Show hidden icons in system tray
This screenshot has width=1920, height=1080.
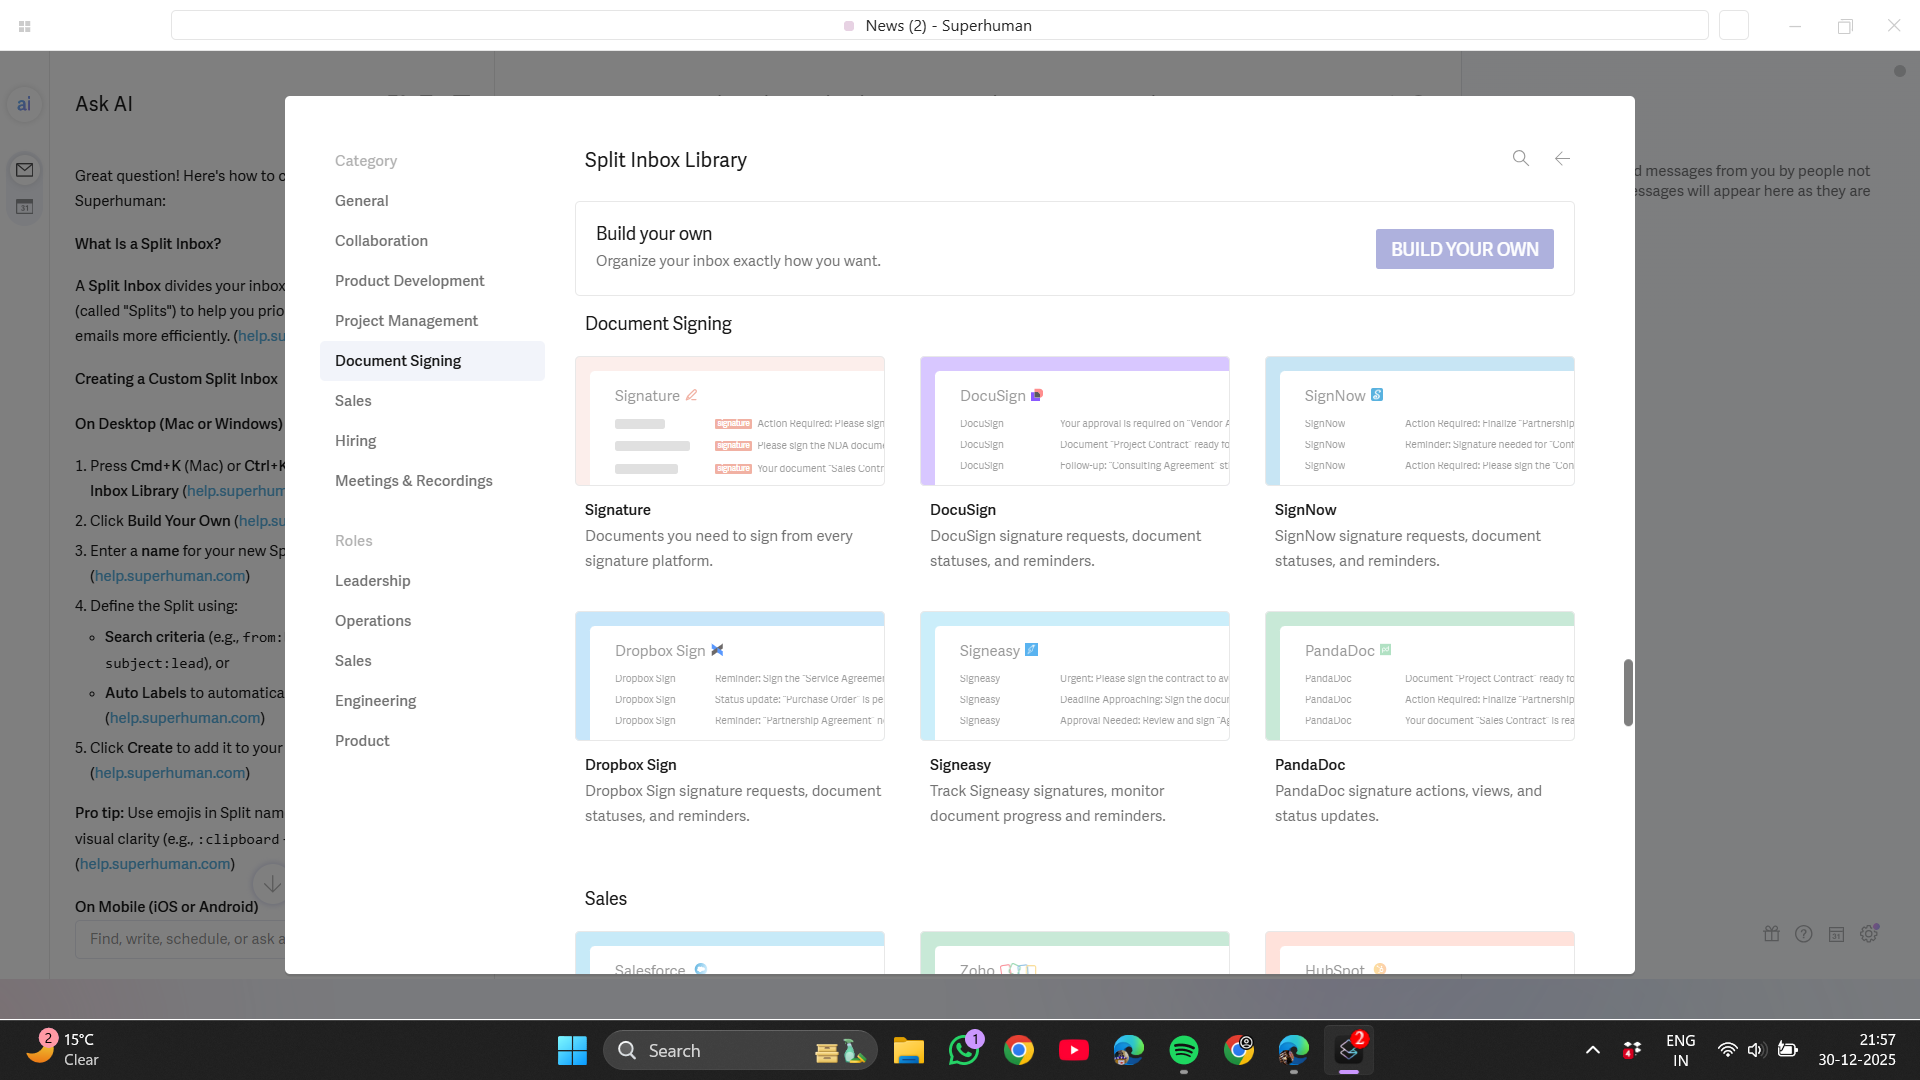click(x=1592, y=1050)
